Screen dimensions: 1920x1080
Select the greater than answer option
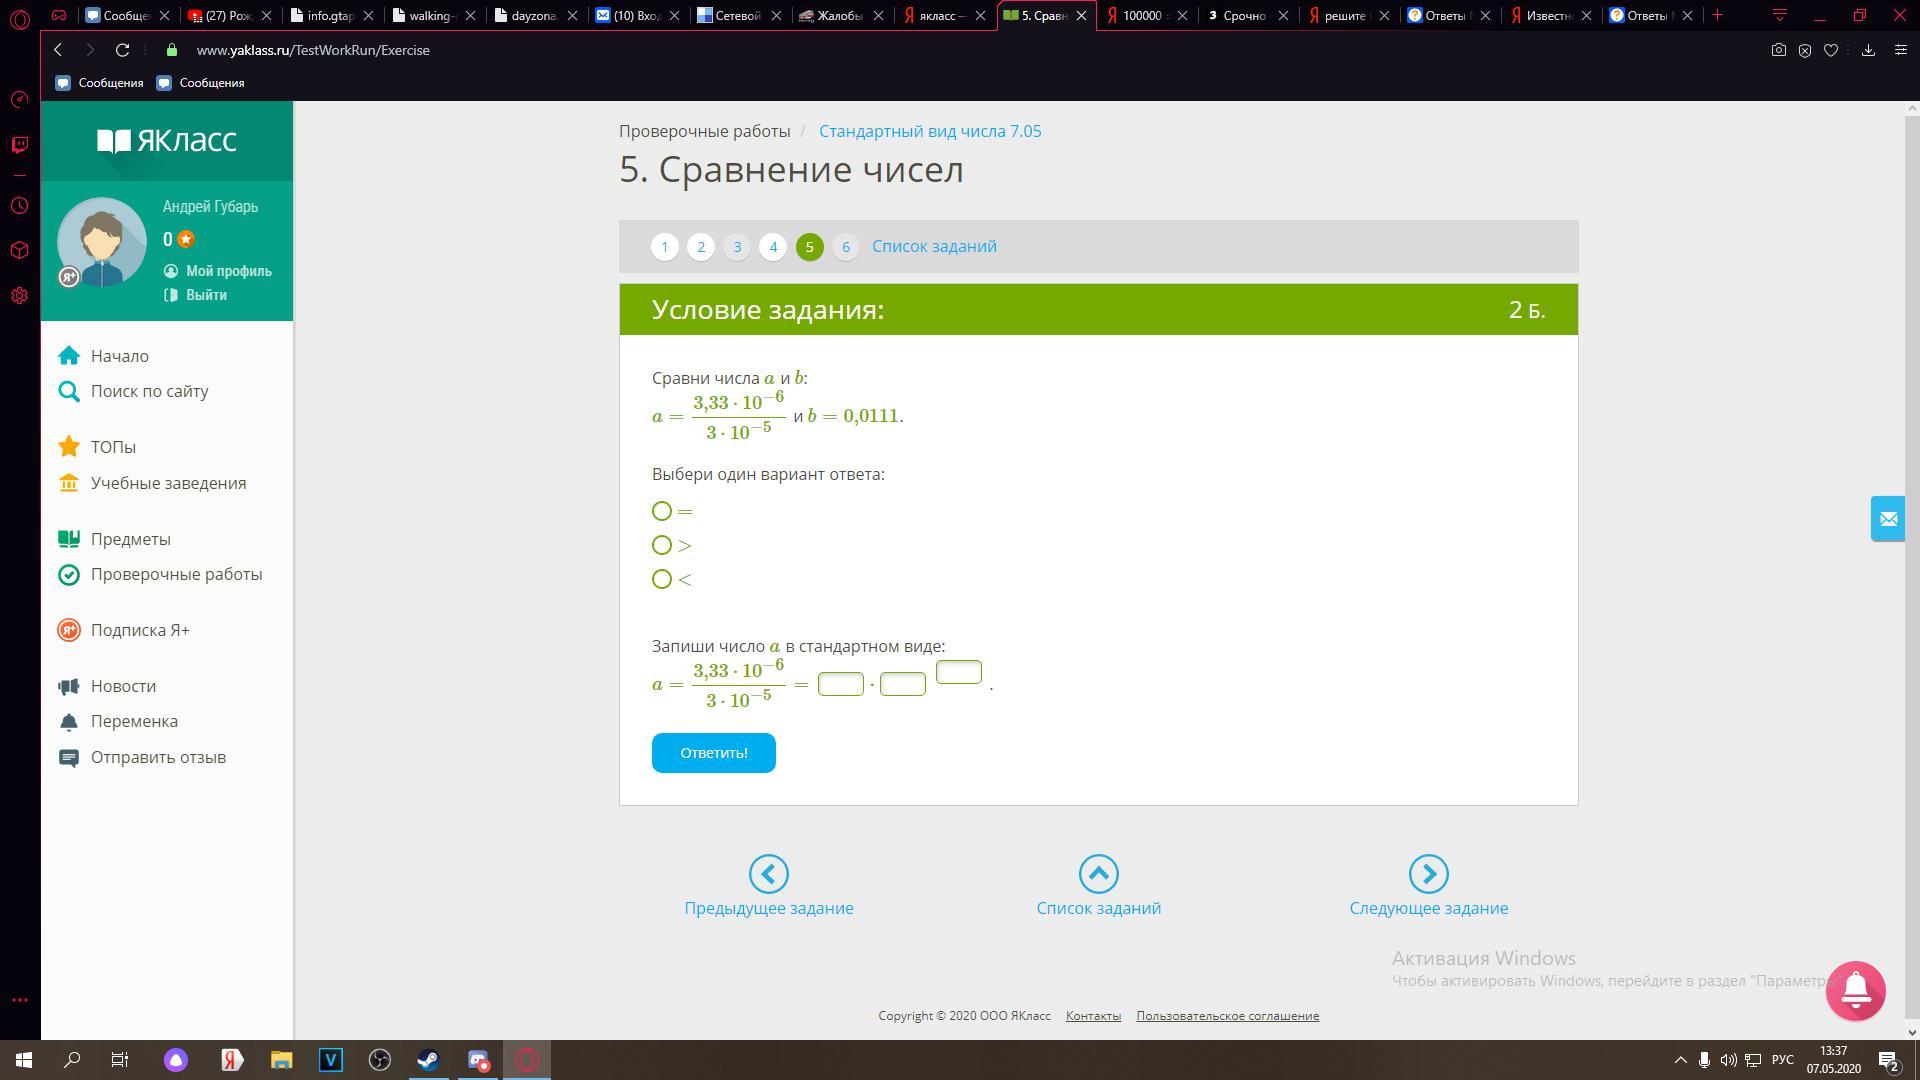(x=662, y=545)
